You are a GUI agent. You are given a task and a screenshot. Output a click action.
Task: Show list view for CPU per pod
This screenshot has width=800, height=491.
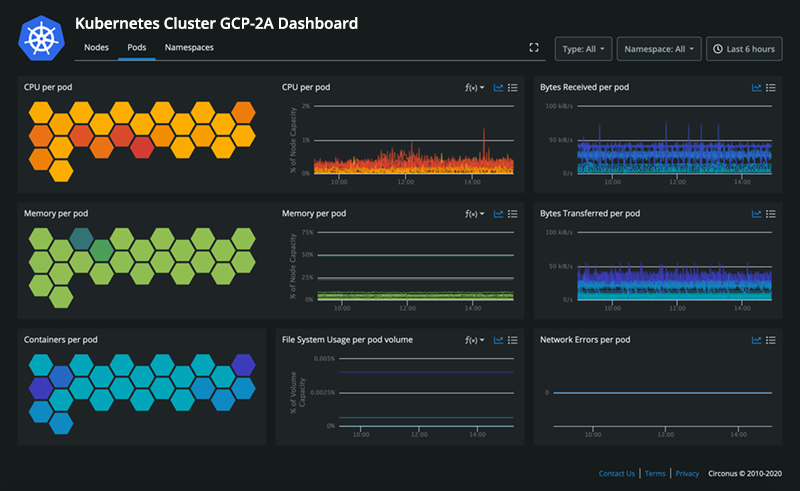513,88
